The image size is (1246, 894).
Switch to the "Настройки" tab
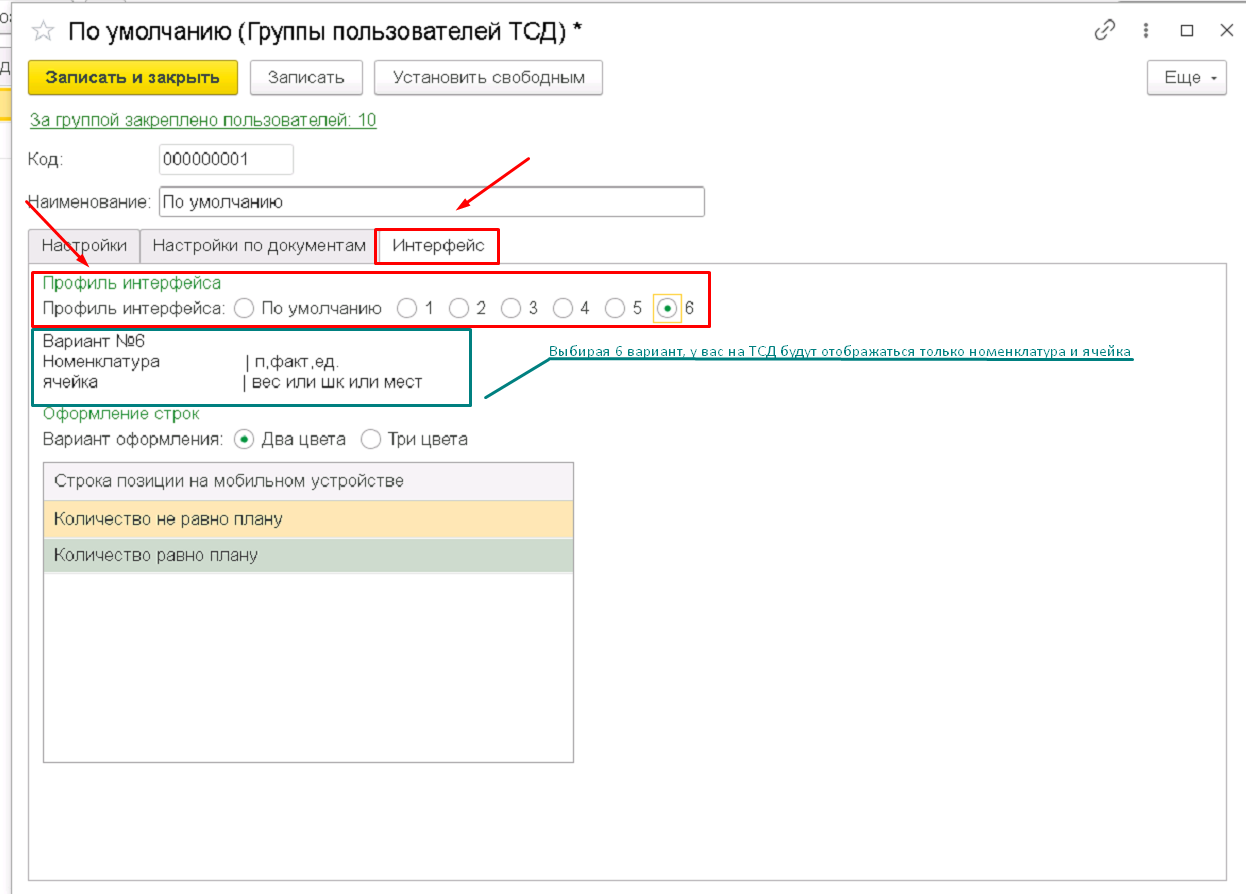point(84,246)
